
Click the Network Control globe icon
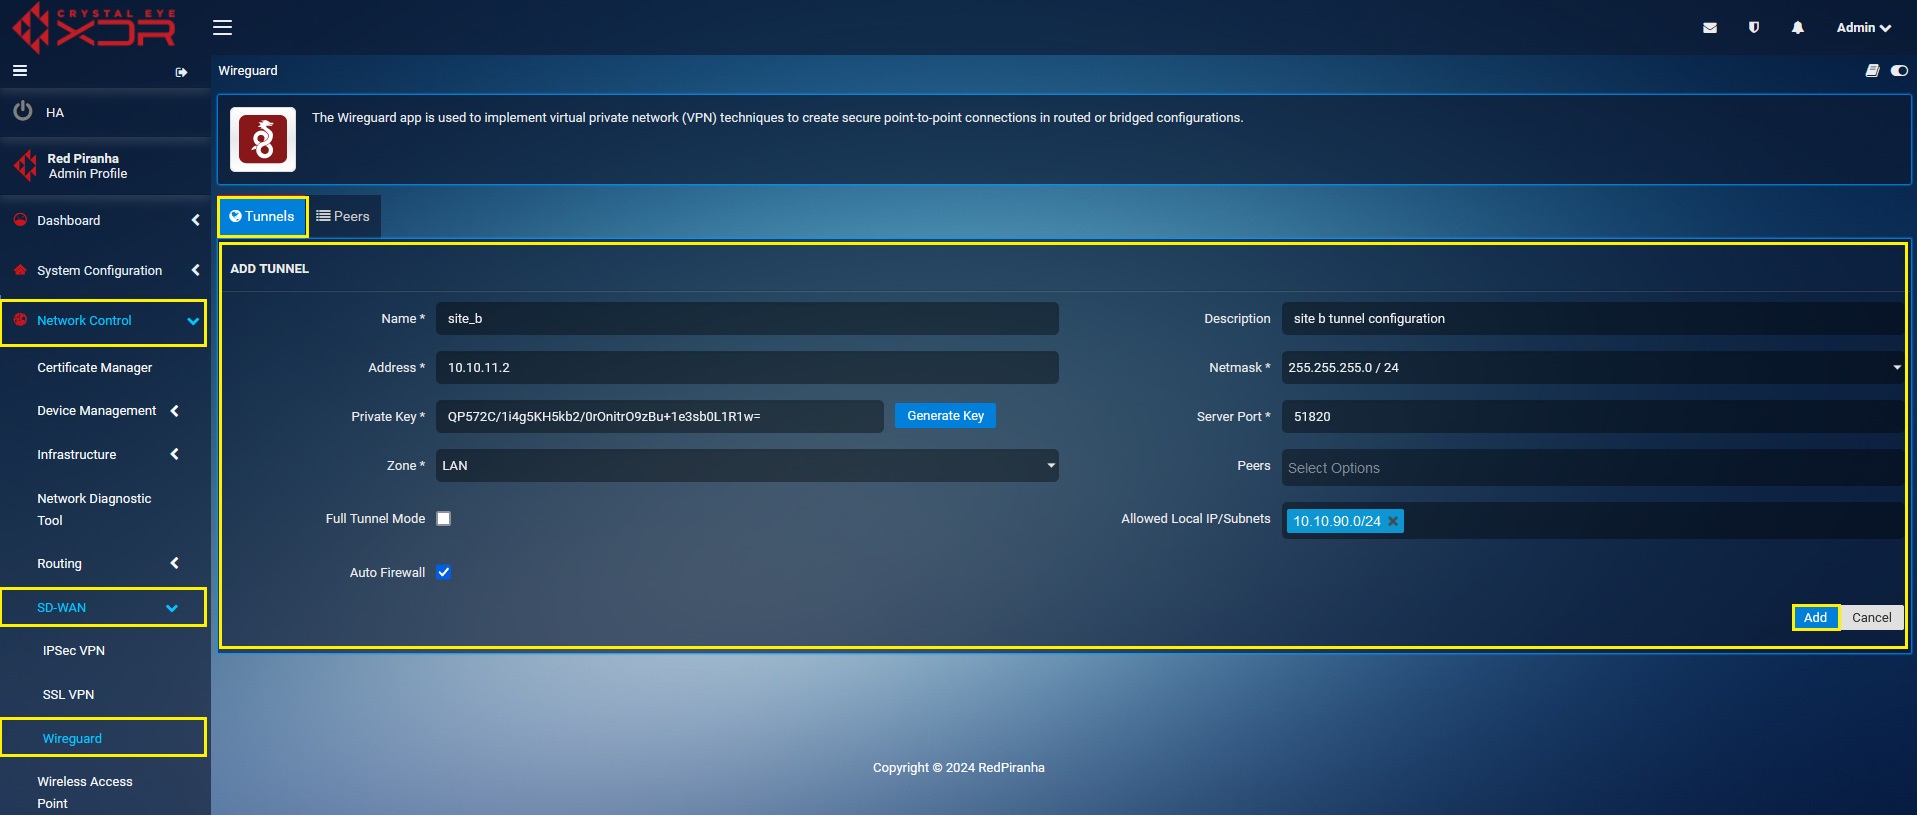(20, 320)
